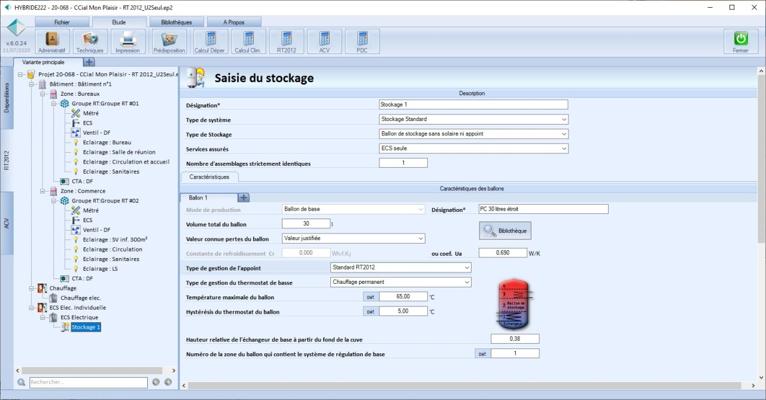Start the ACV calculation
The image size is (766, 400).
[324, 41]
